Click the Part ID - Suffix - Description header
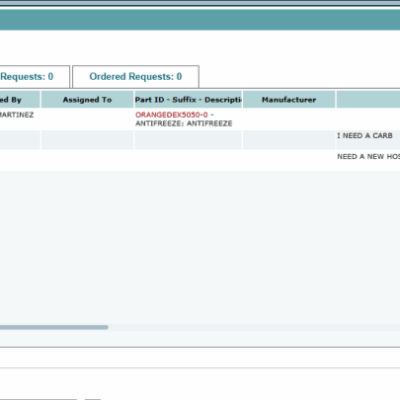Image resolution: width=400 pixels, height=400 pixels. pos(188,99)
